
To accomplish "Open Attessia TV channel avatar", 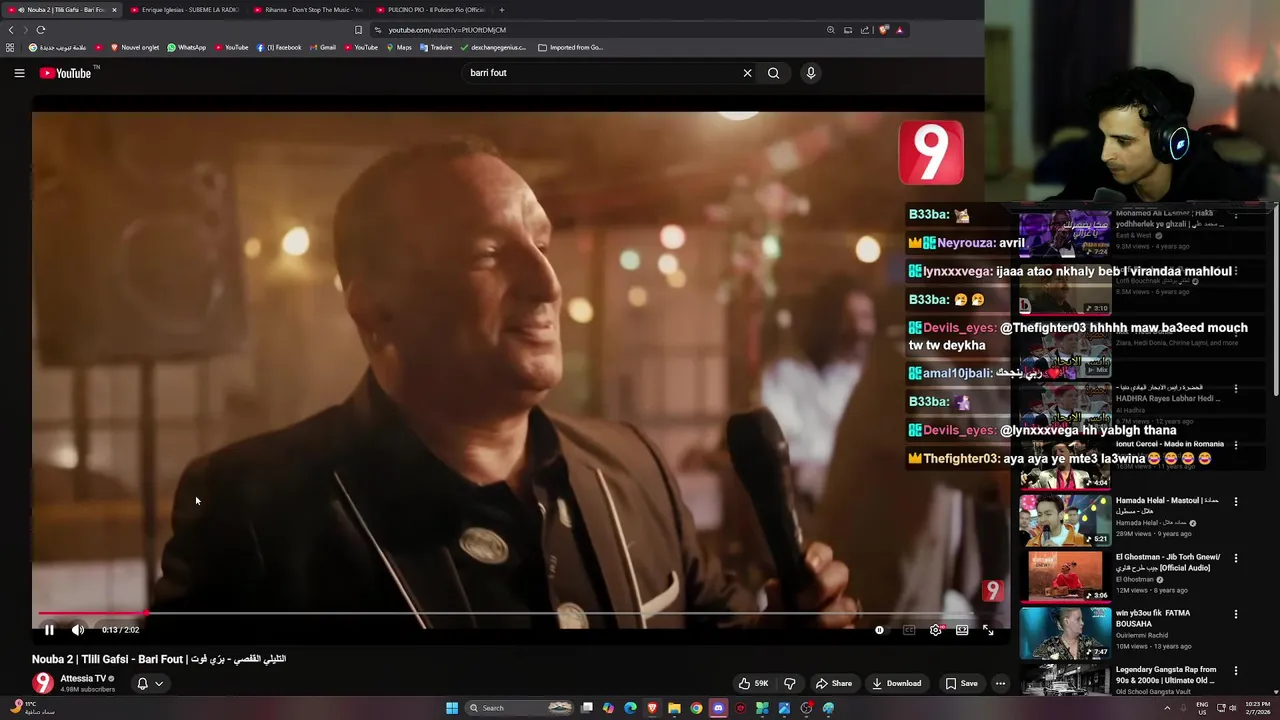I will coord(43,683).
